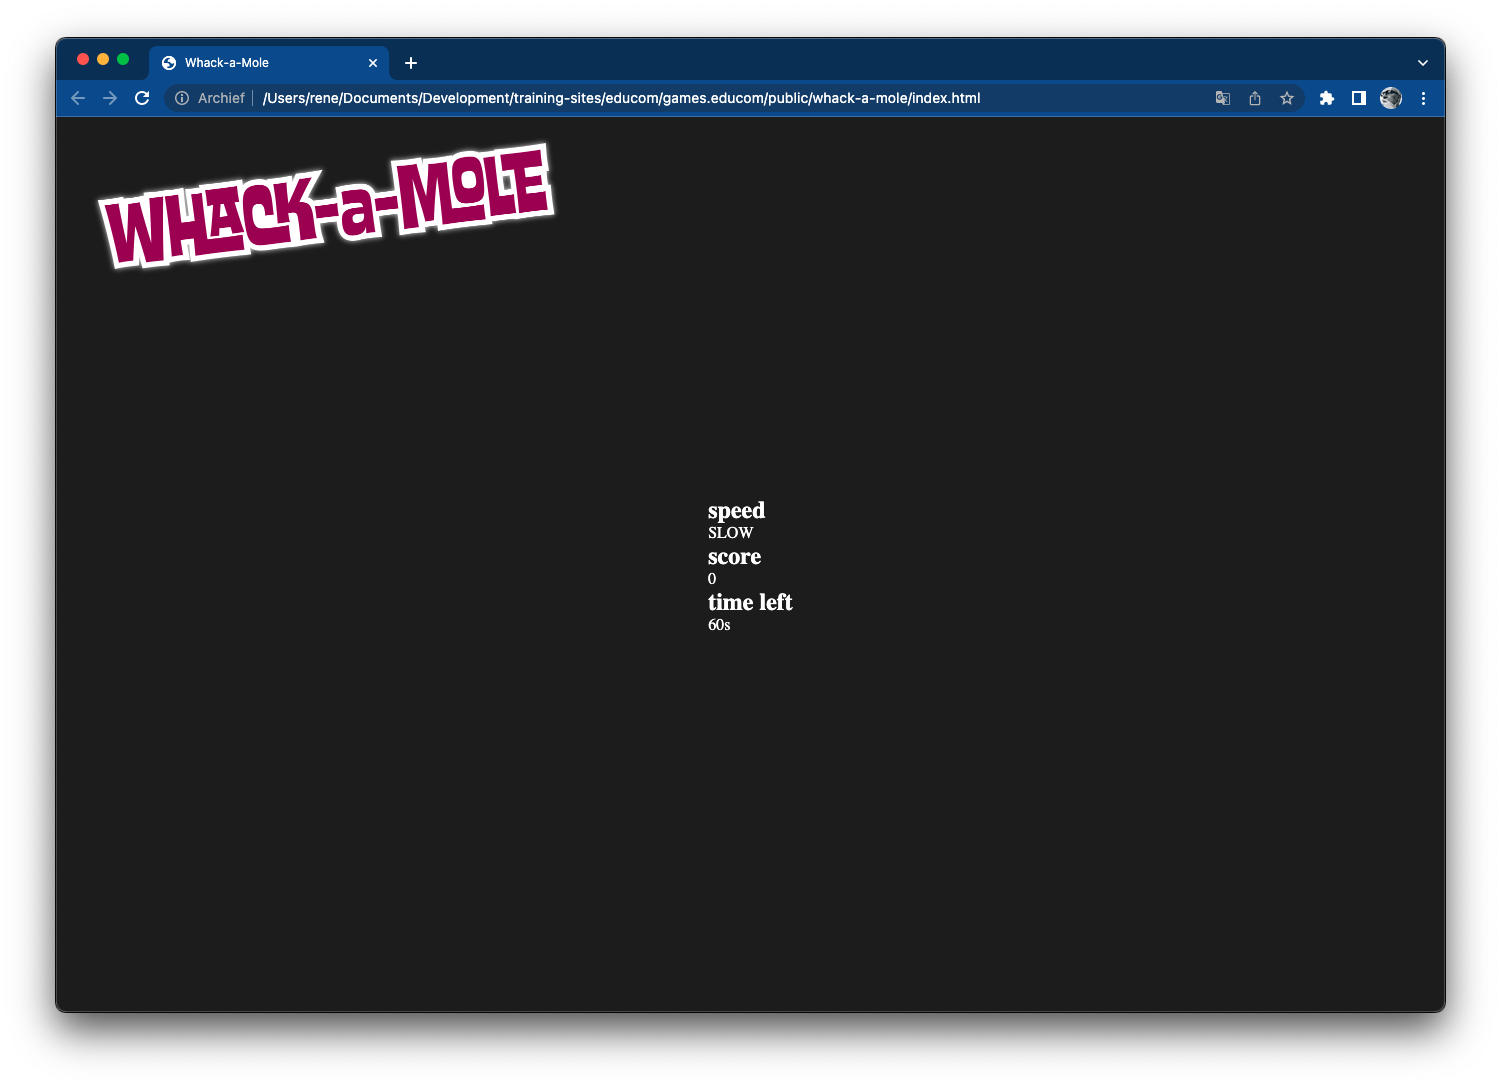Click the address bar URL
The image size is (1501, 1086).
[x=620, y=98]
